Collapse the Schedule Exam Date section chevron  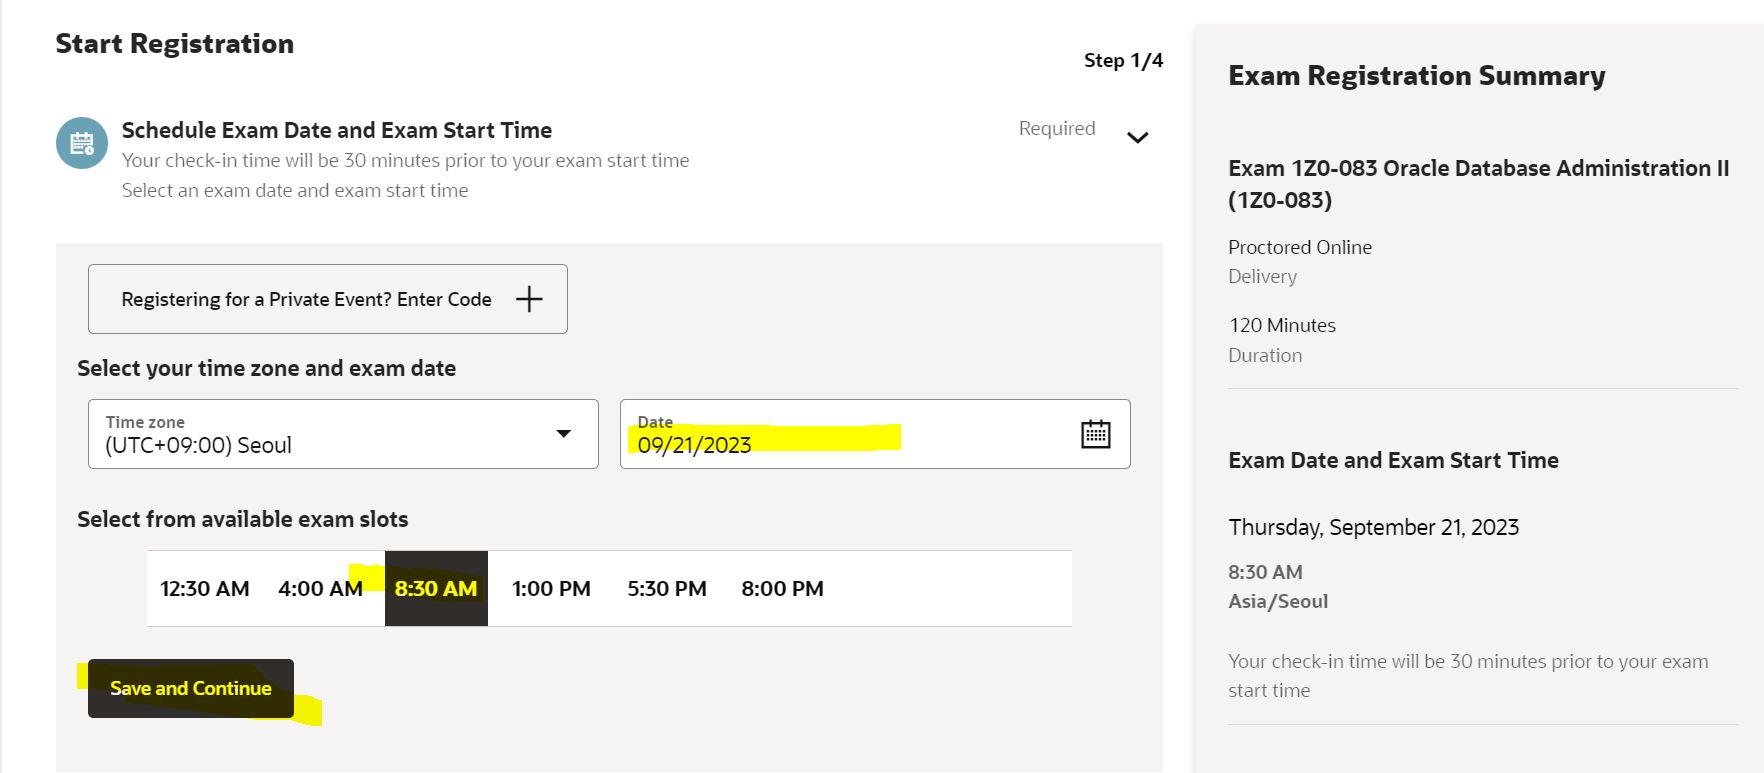(x=1137, y=137)
